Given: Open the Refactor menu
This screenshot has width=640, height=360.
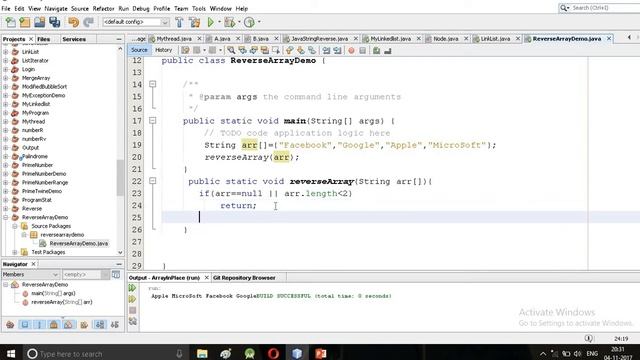Looking at the screenshot, I should pos(103,8).
